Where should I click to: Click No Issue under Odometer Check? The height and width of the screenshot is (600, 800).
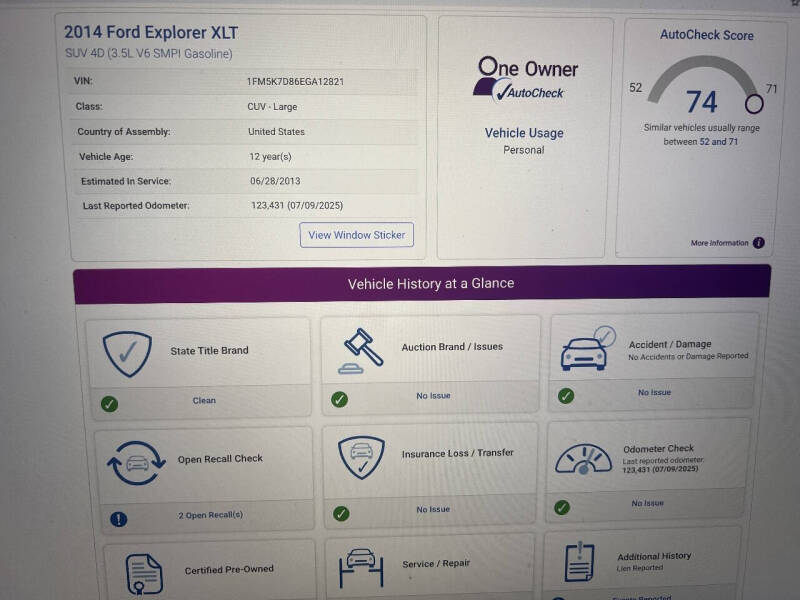click(647, 503)
